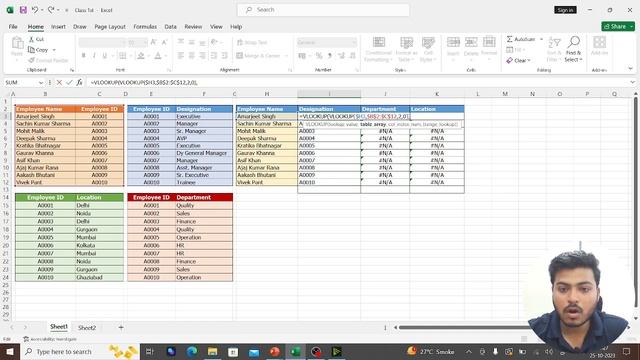This screenshot has height=360, width=640.
Task: Expand the Name Box dropdown
Action: [x=41, y=82]
